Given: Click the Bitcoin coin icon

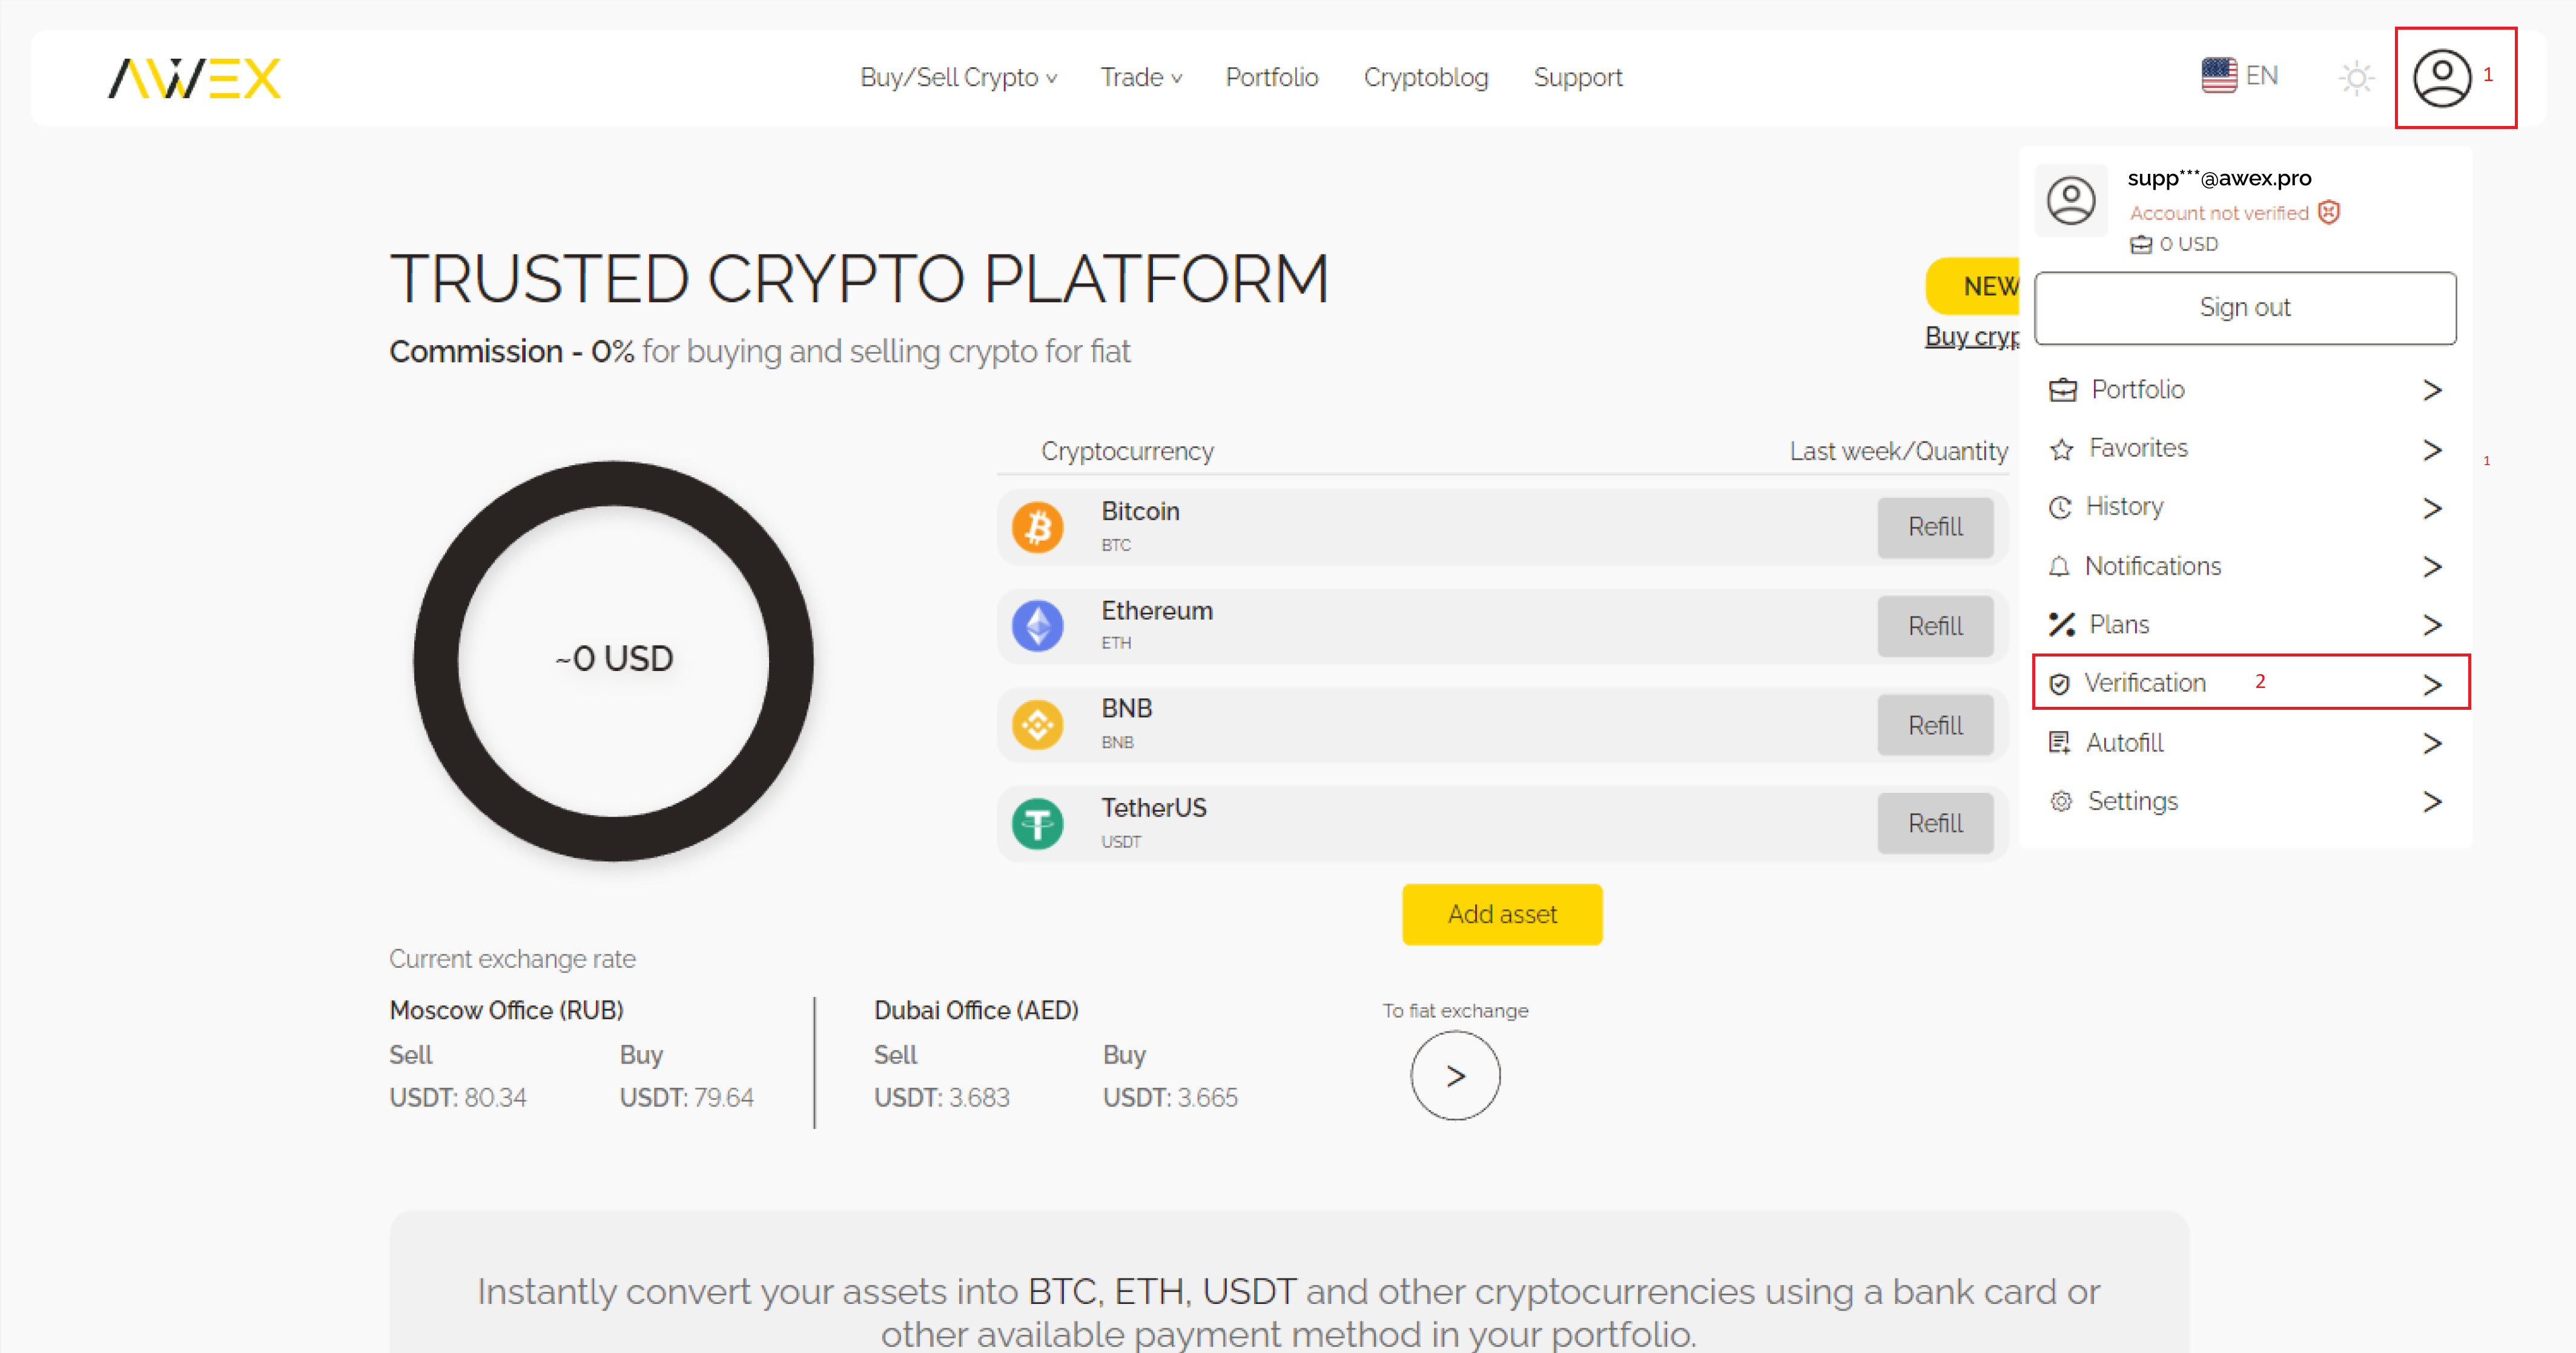Looking at the screenshot, I should (1037, 527).
